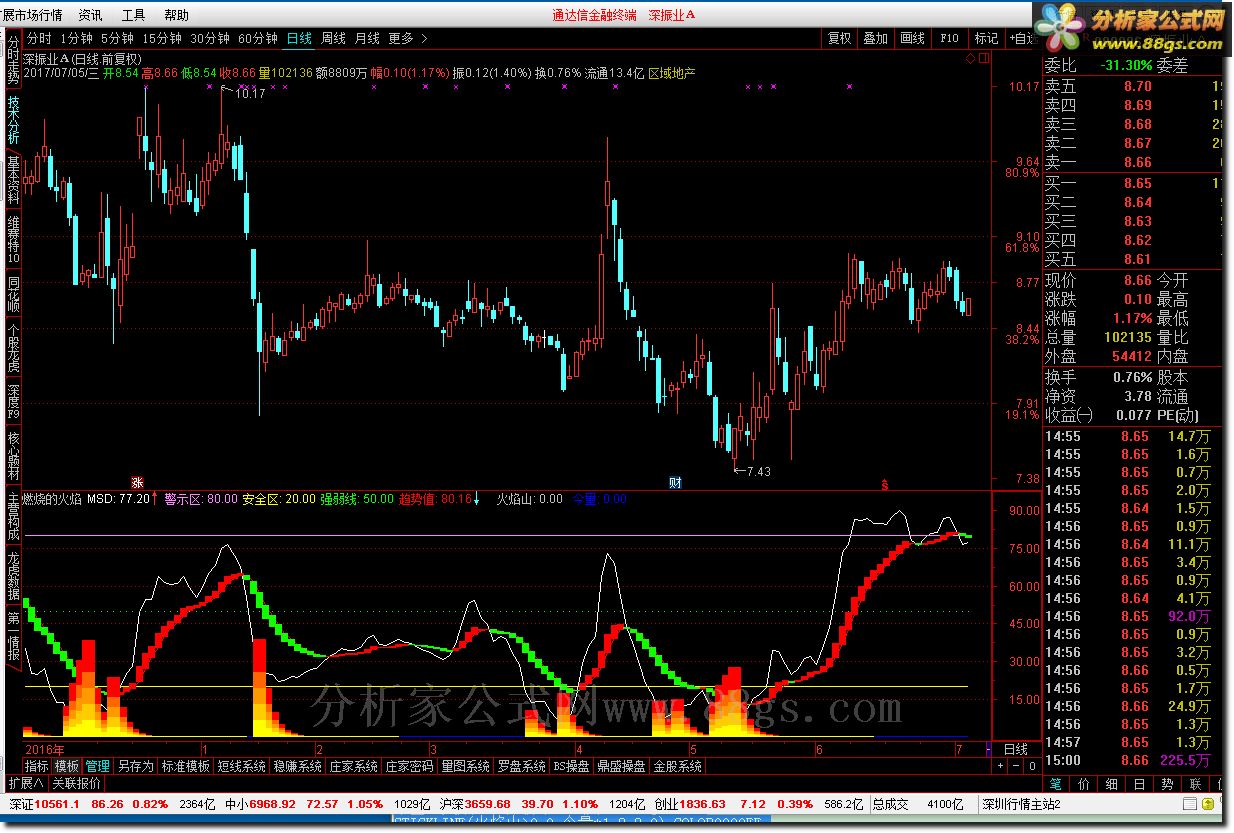Viewport: 1234px width, 833px height.
Task: Click the diamond icons at chart top-right
Action: point(976,59)
